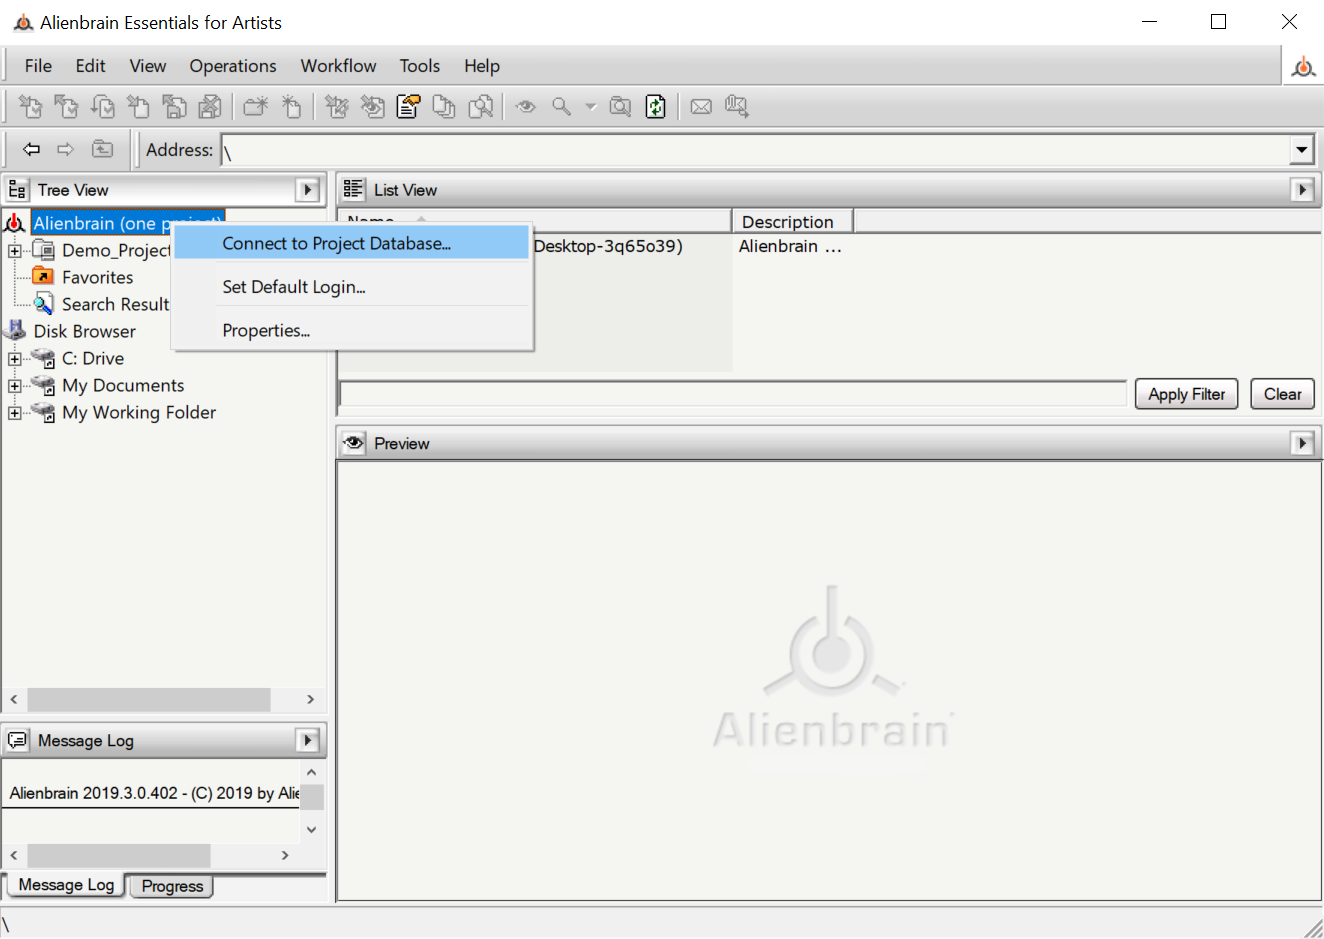Image resolution: width=1324 pixels, height=939 pixels.
Task: Click the new folder toolbar icon
Action: tap(256, 107)
